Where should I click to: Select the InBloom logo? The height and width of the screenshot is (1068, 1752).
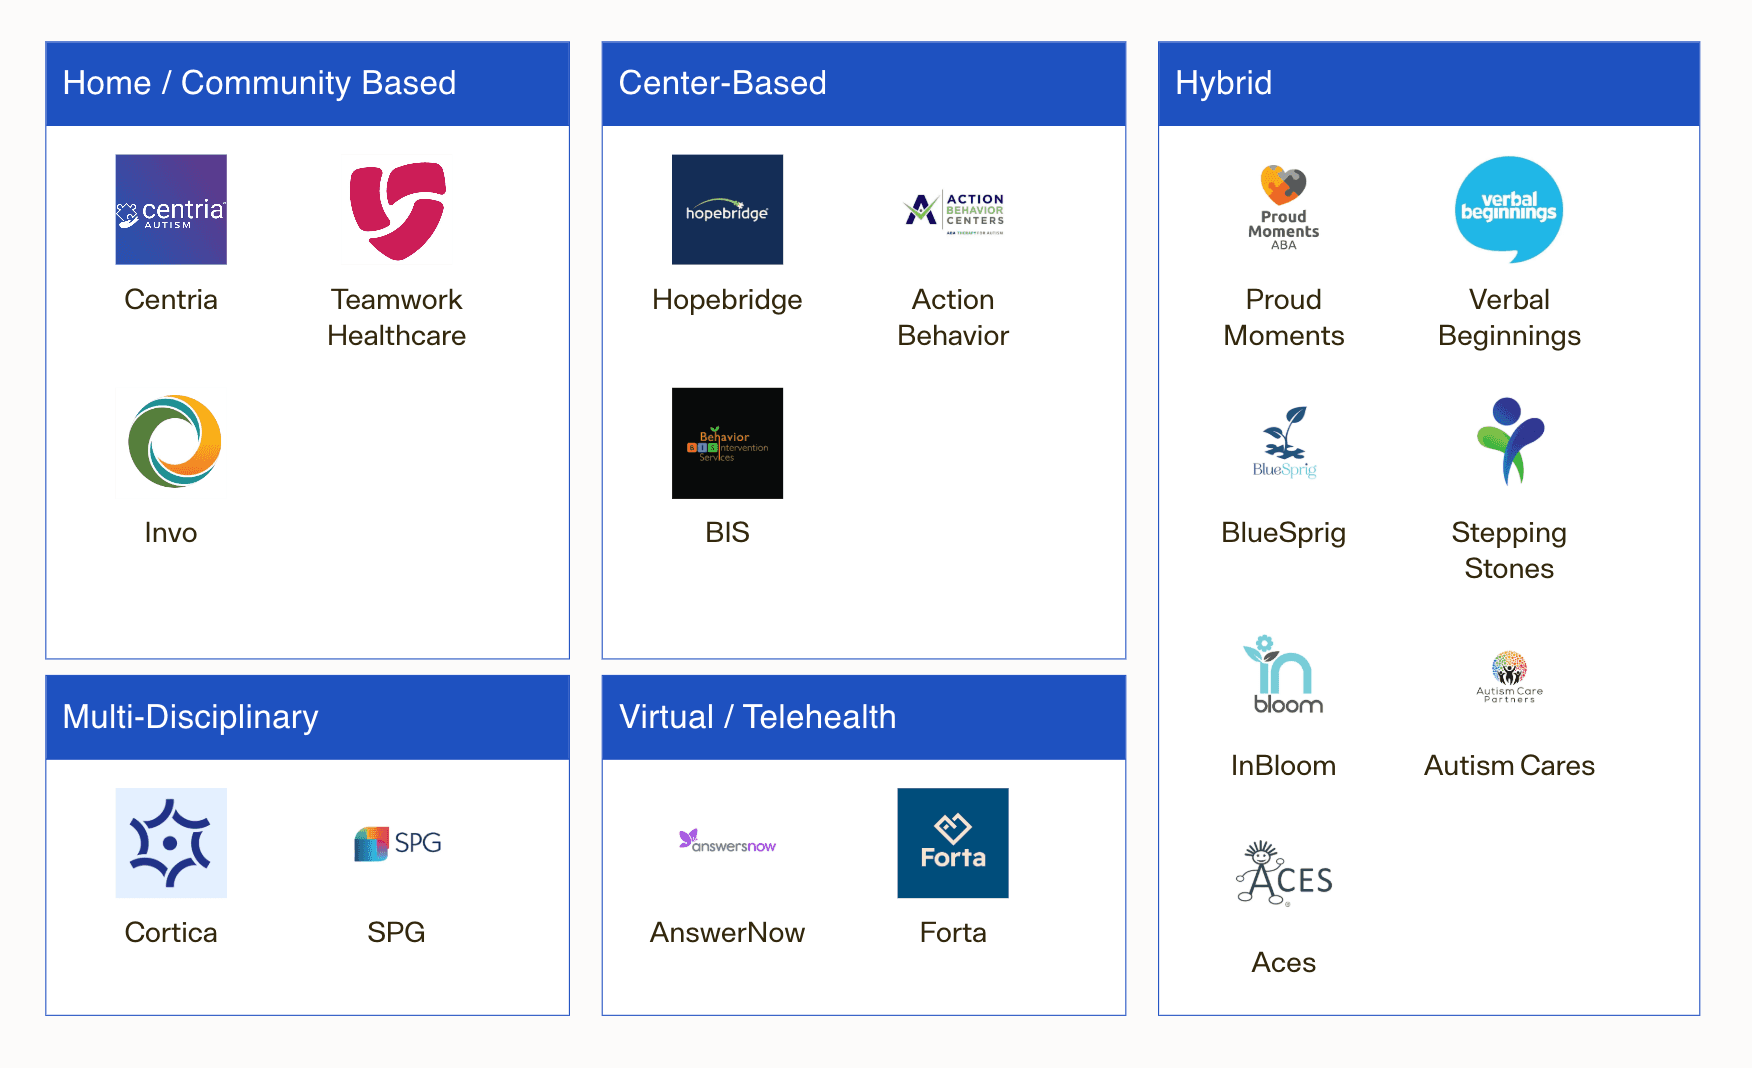[1283, 675]
